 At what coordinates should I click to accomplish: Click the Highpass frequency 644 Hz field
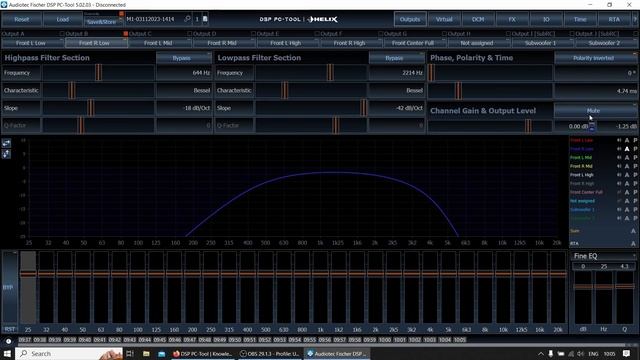(x=184, y=73)
